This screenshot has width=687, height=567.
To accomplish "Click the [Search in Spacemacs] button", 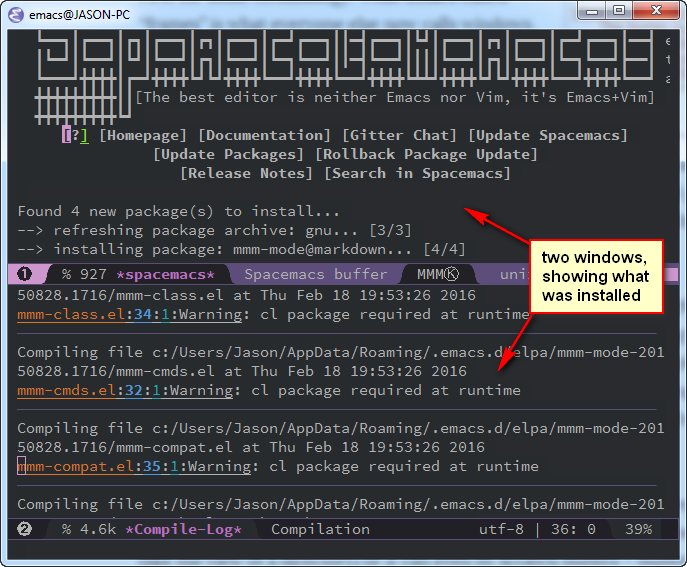I will [417, 173].
